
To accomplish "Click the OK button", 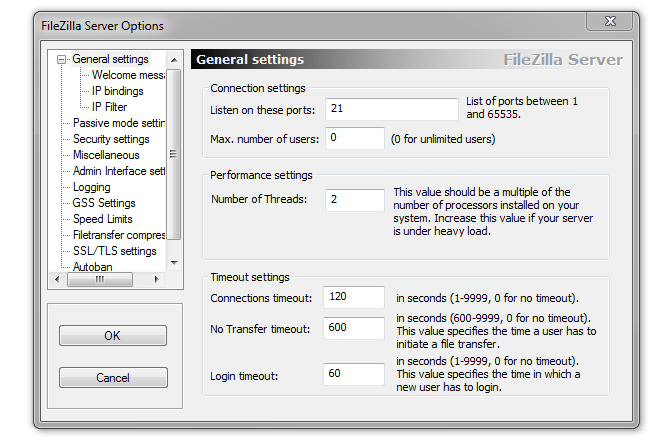I will tap(113, 336).
